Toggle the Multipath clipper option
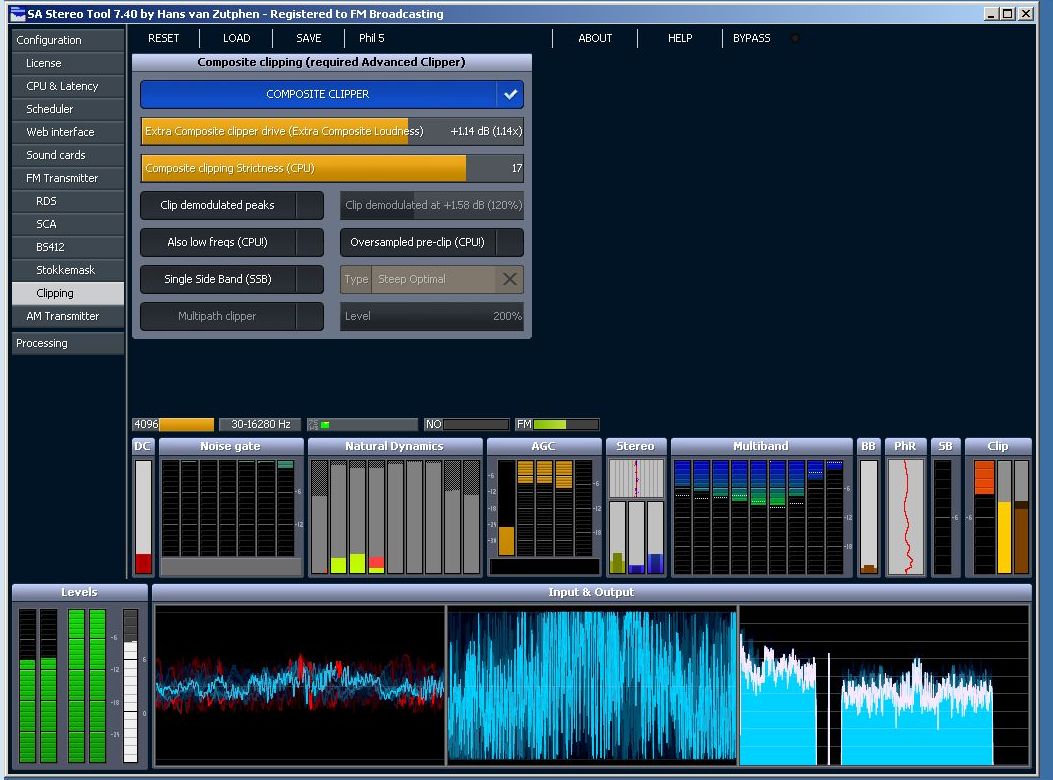 pyautogui.click(x=232, y=316)
